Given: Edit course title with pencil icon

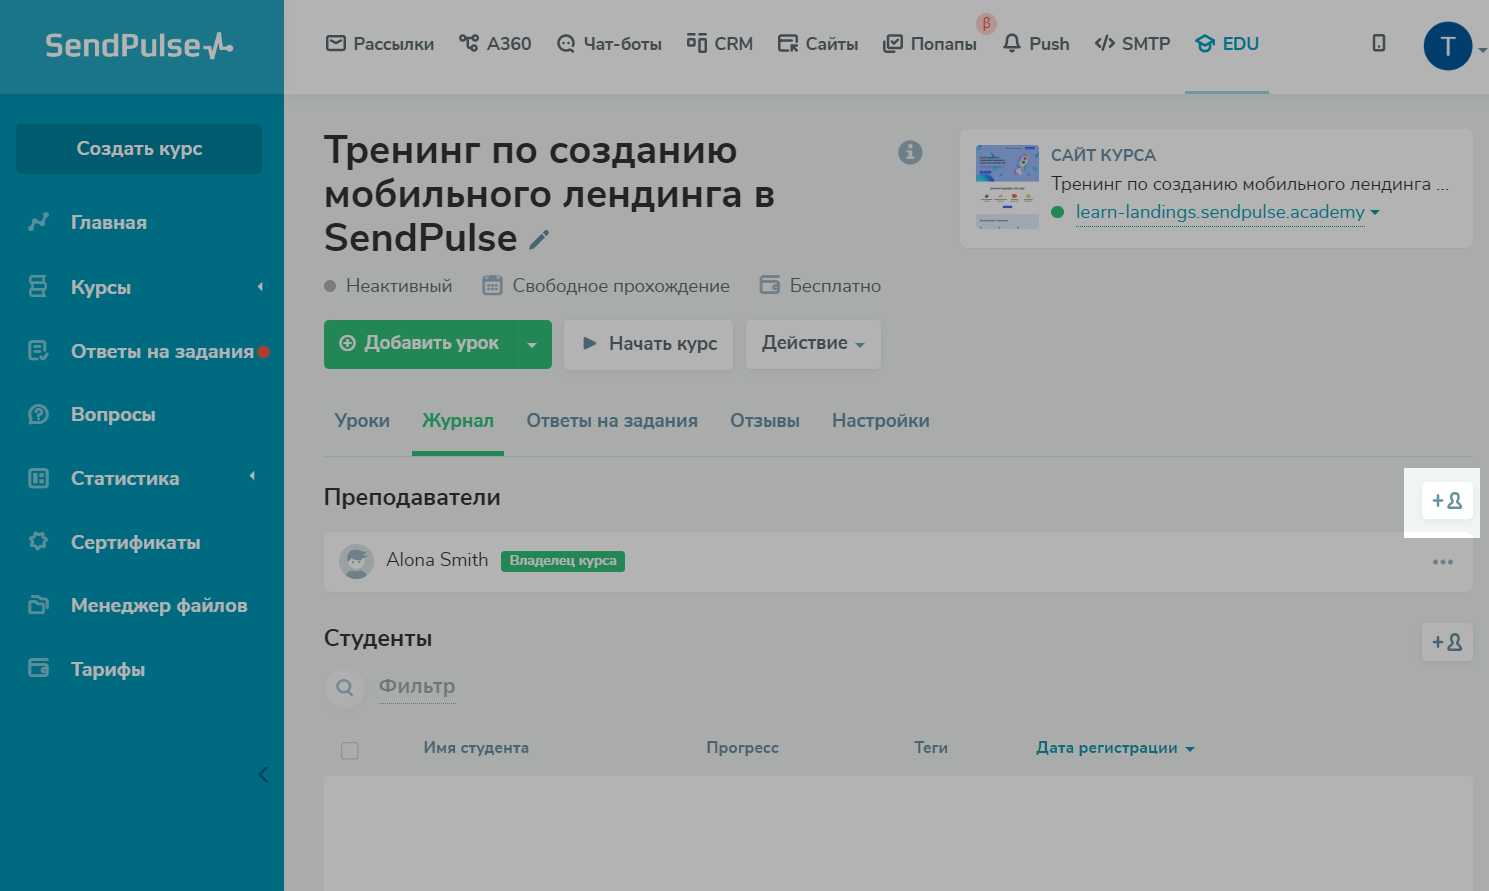Looking at the screenshot, I should pyautogui.click(x=539, y=239).
